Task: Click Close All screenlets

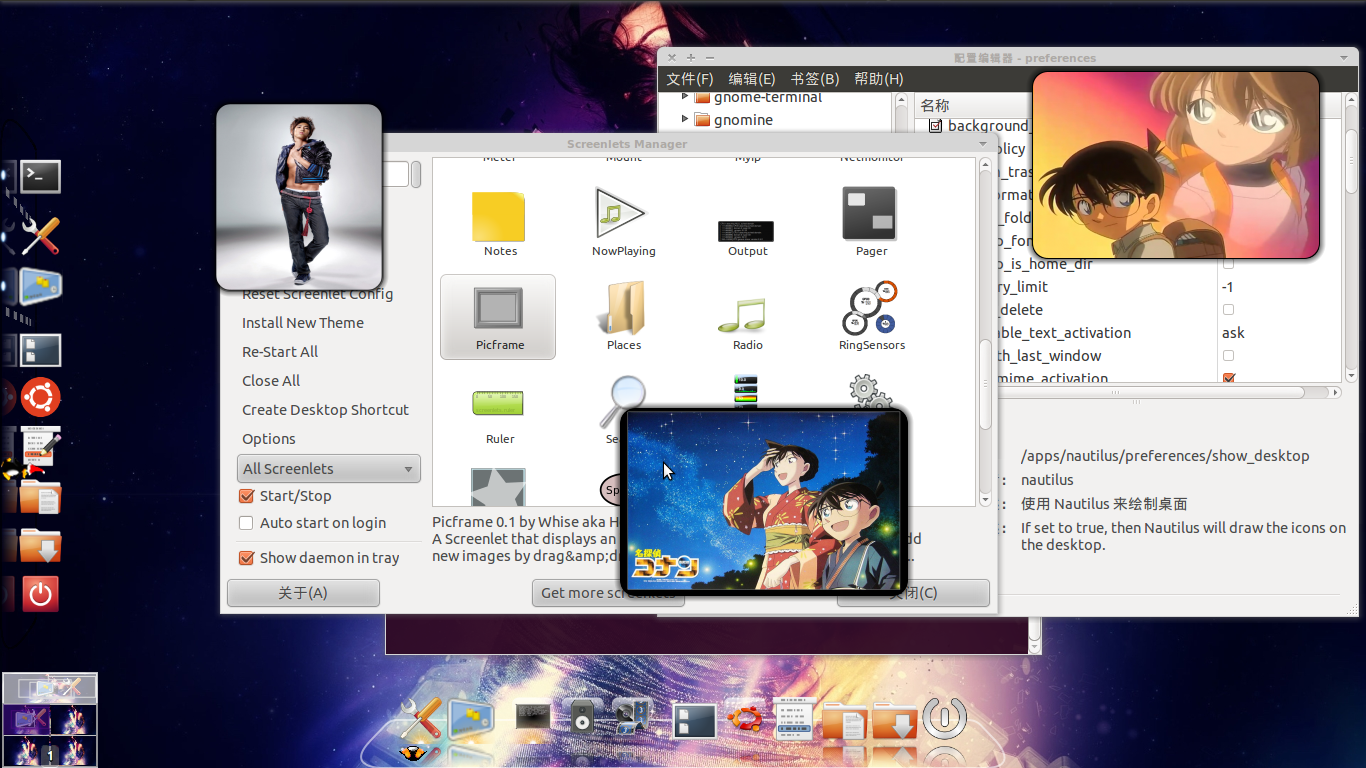Action: 271,381
